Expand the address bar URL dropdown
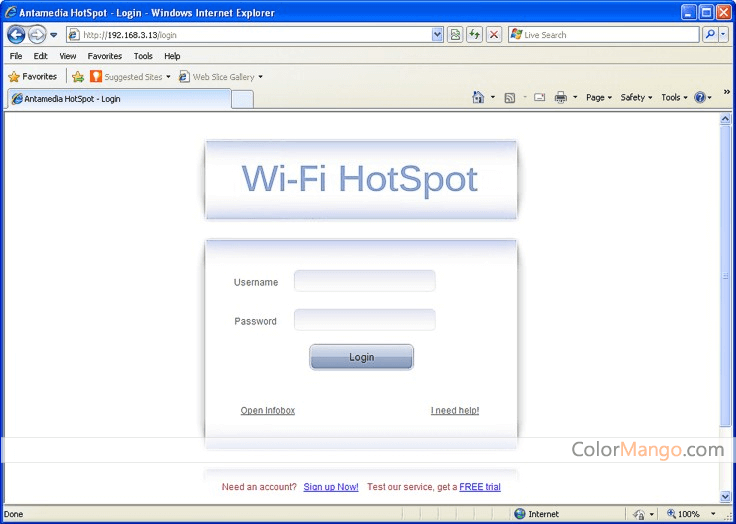Screen dimensions: 736x524 [x=437, y=35]
